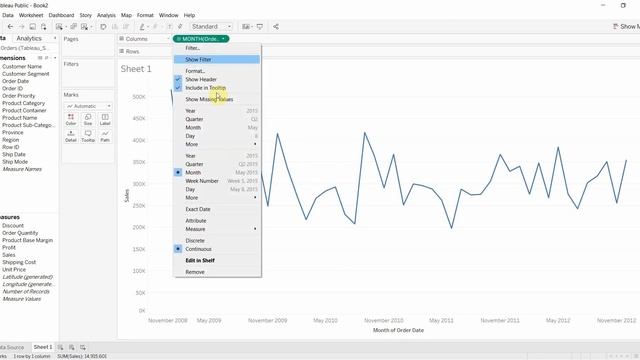This screenshot has width=640, height=360.
Task: Click the Highlight pen toolbar icon
Action: (x=142, y=27)
